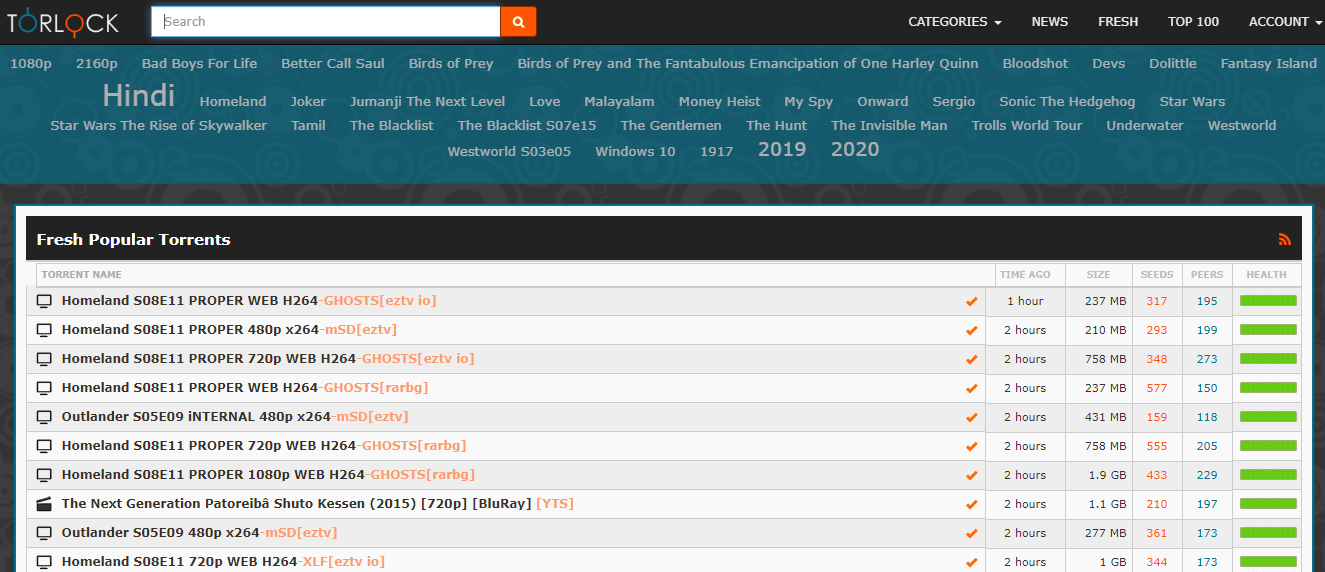The height and width of the screenshot is (572, 1325).
Task: Click peers value 273
Action: point(1207,359)
